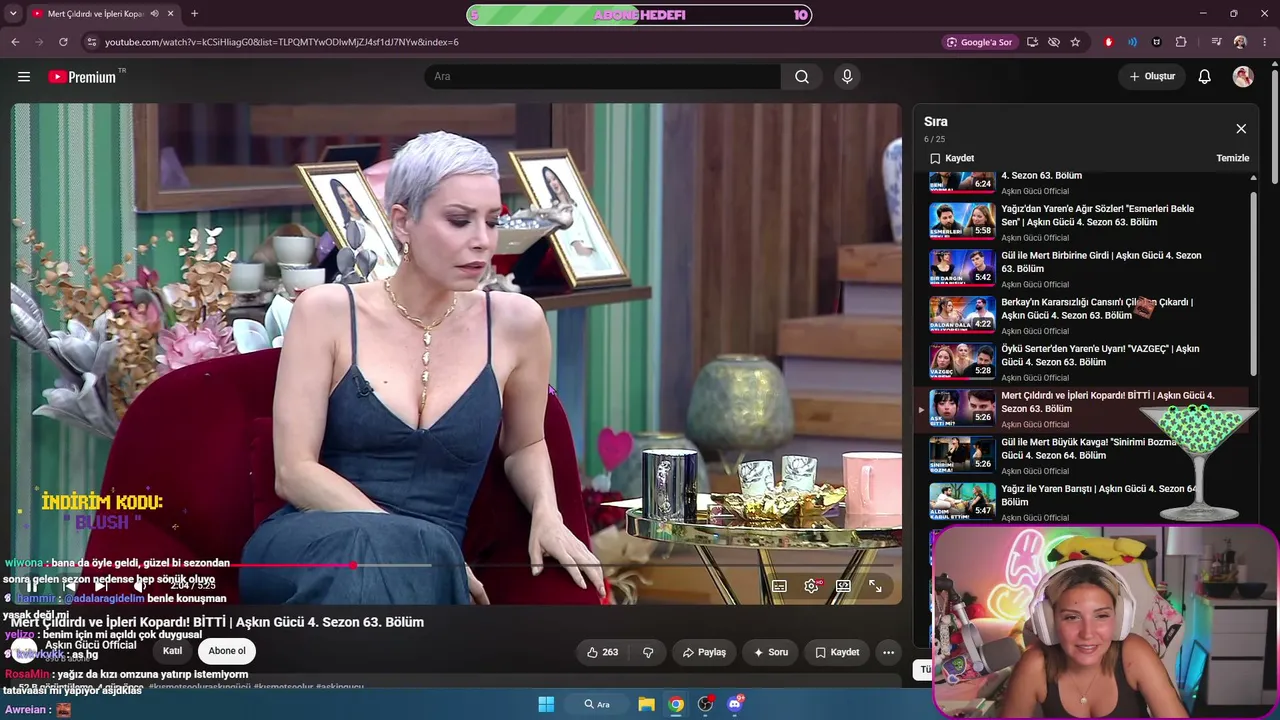Screen dimensions: 1280x720
Task: Like the video with 263 likes
Action: pos(602,652)
